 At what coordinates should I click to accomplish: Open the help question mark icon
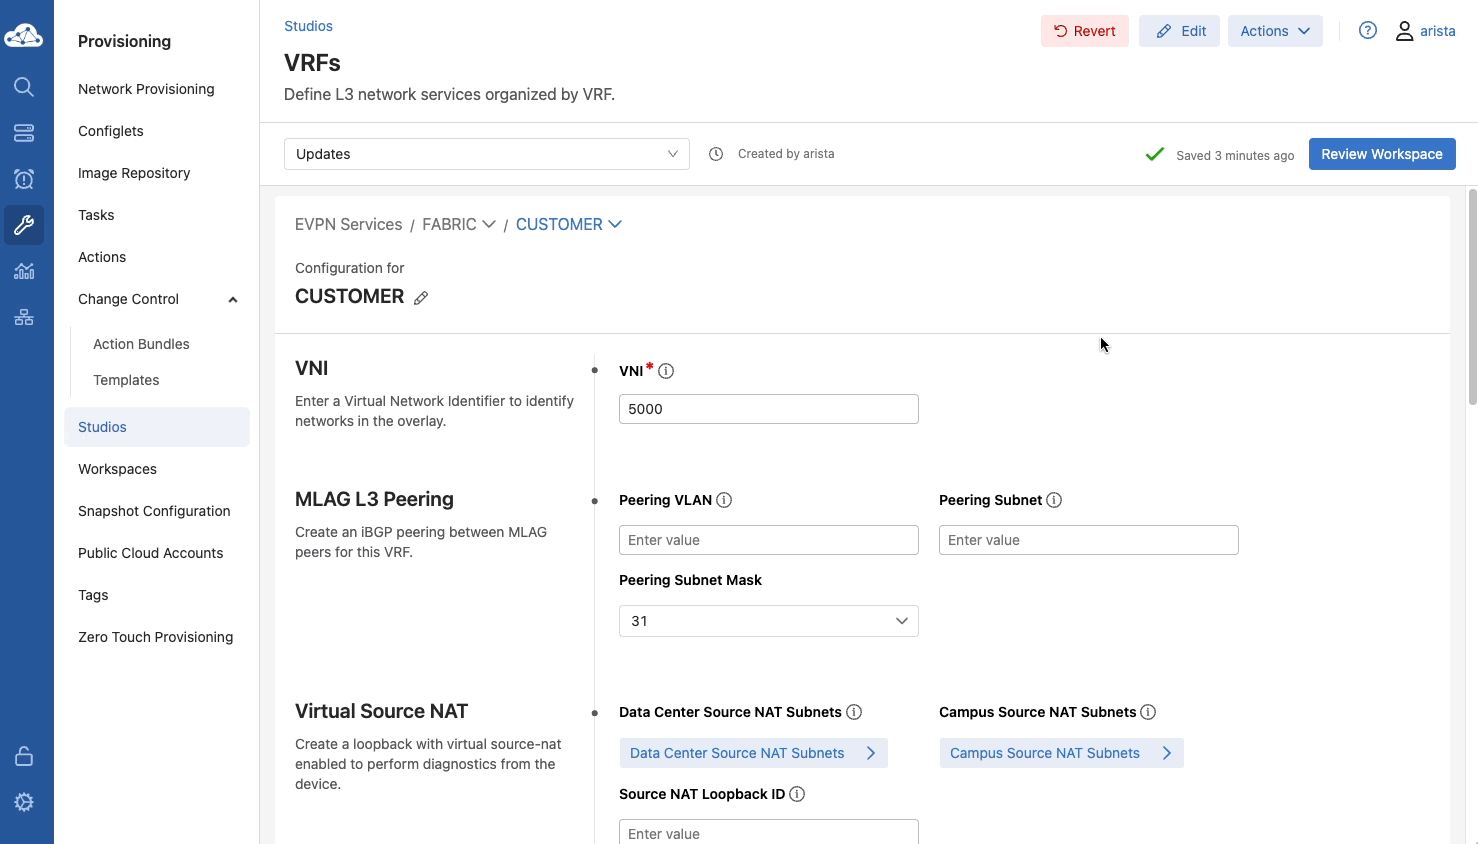1368,31
